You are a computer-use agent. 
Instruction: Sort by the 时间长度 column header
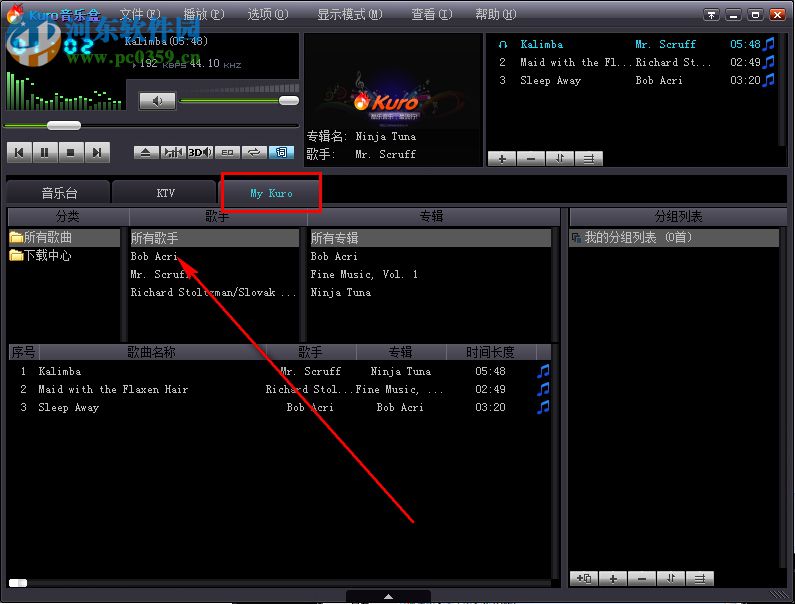(490, 352)
